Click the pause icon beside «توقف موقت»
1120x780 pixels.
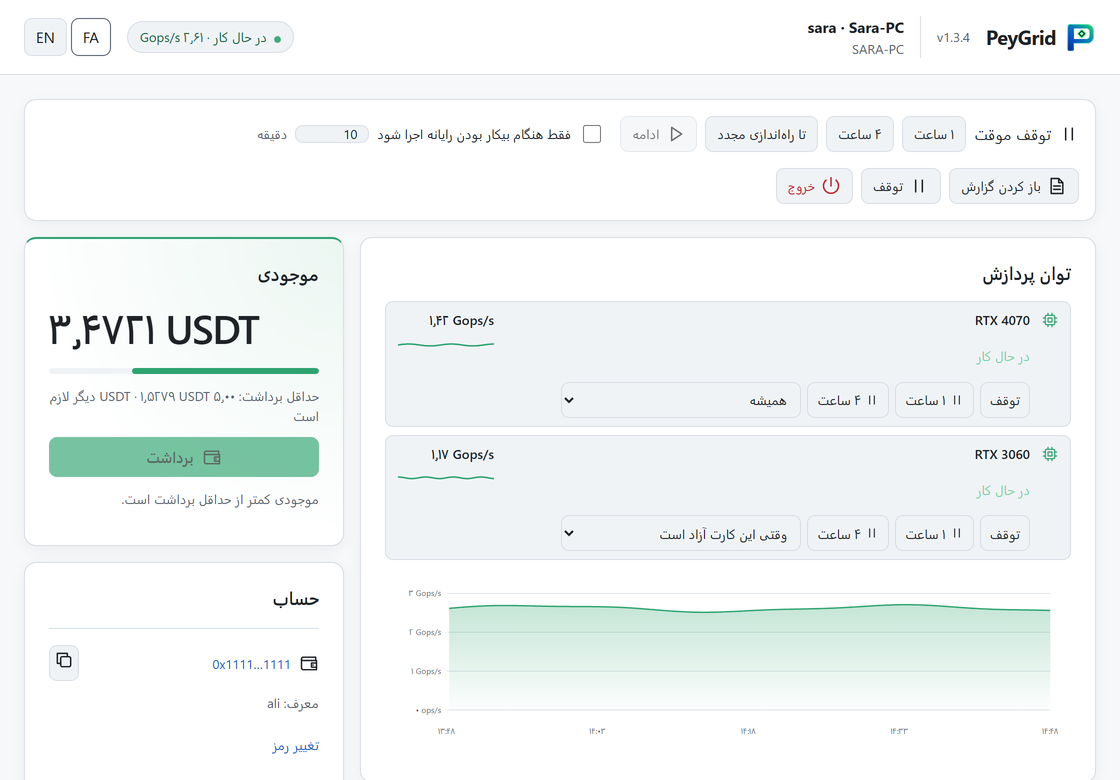click(x=1069, y=134)
